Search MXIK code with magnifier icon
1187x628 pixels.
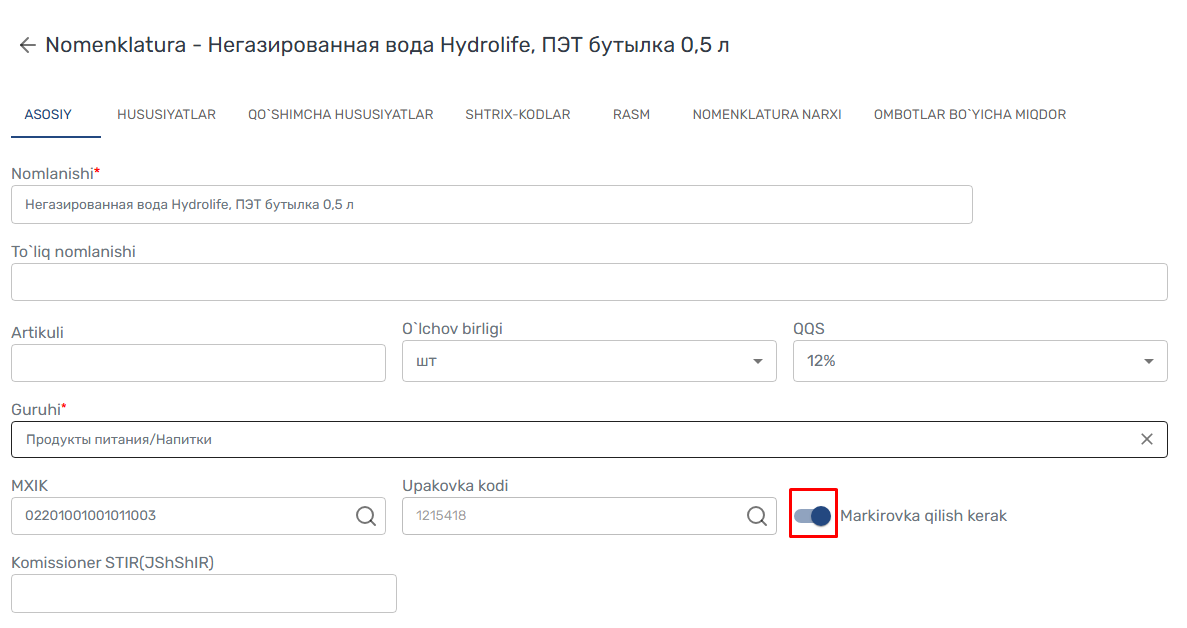(x=366, y=516)
